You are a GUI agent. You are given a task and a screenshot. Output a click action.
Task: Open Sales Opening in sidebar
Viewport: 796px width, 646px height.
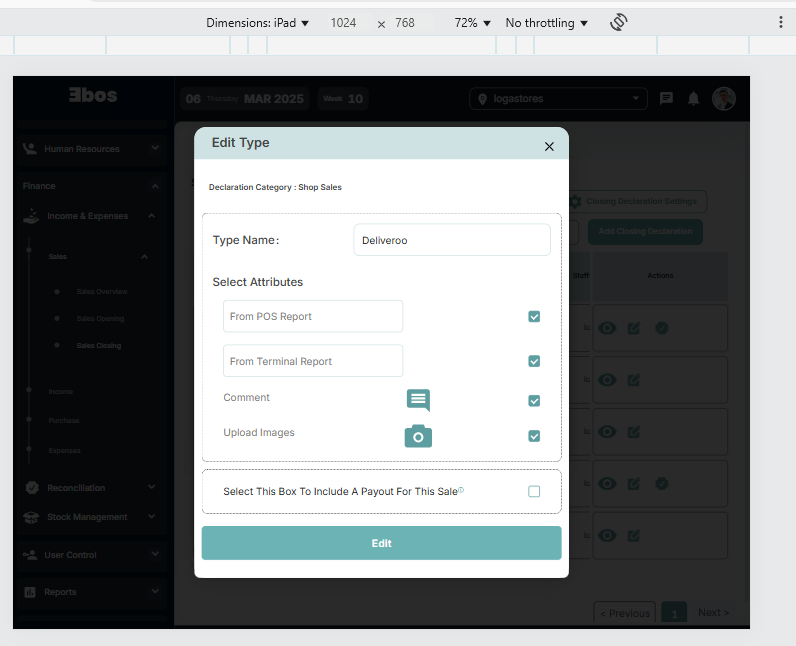(100, 319)
